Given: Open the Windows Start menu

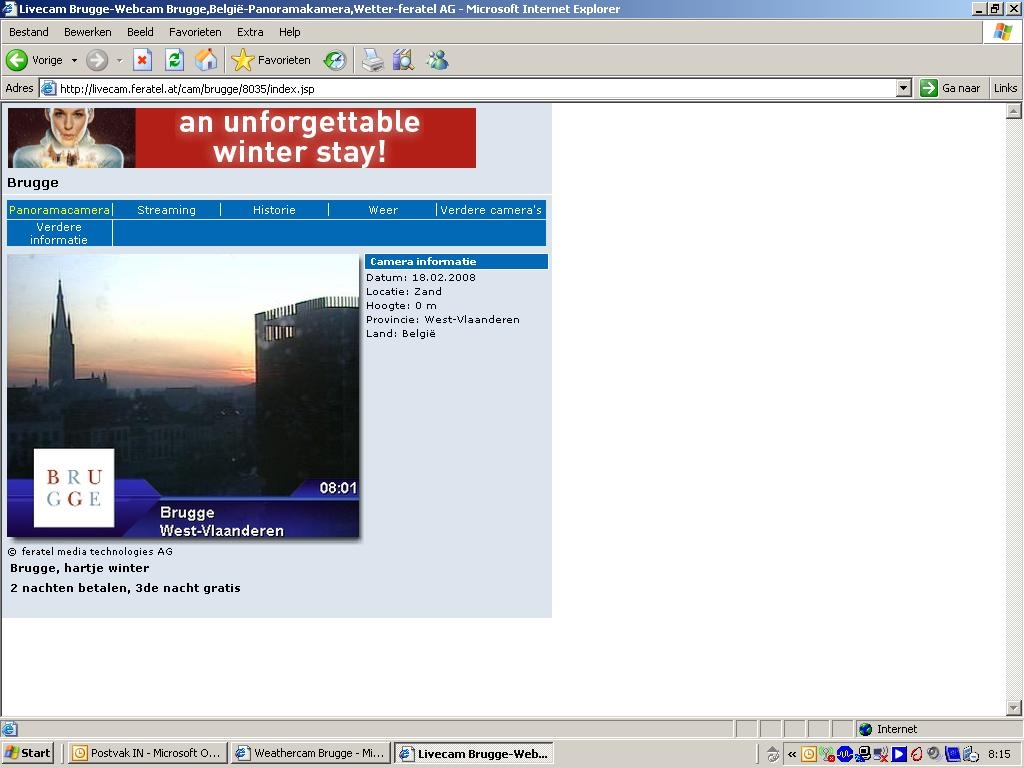Looking at the screenshot, I should pos(27,753).
